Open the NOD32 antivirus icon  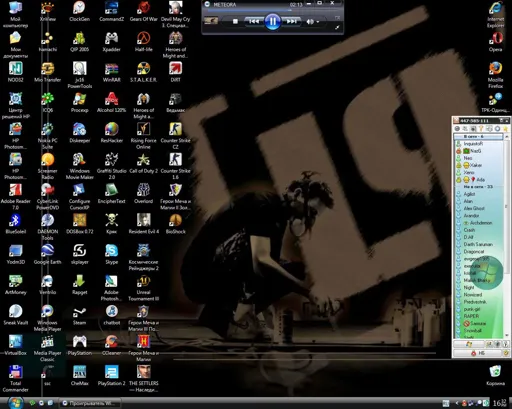(15, 72)
